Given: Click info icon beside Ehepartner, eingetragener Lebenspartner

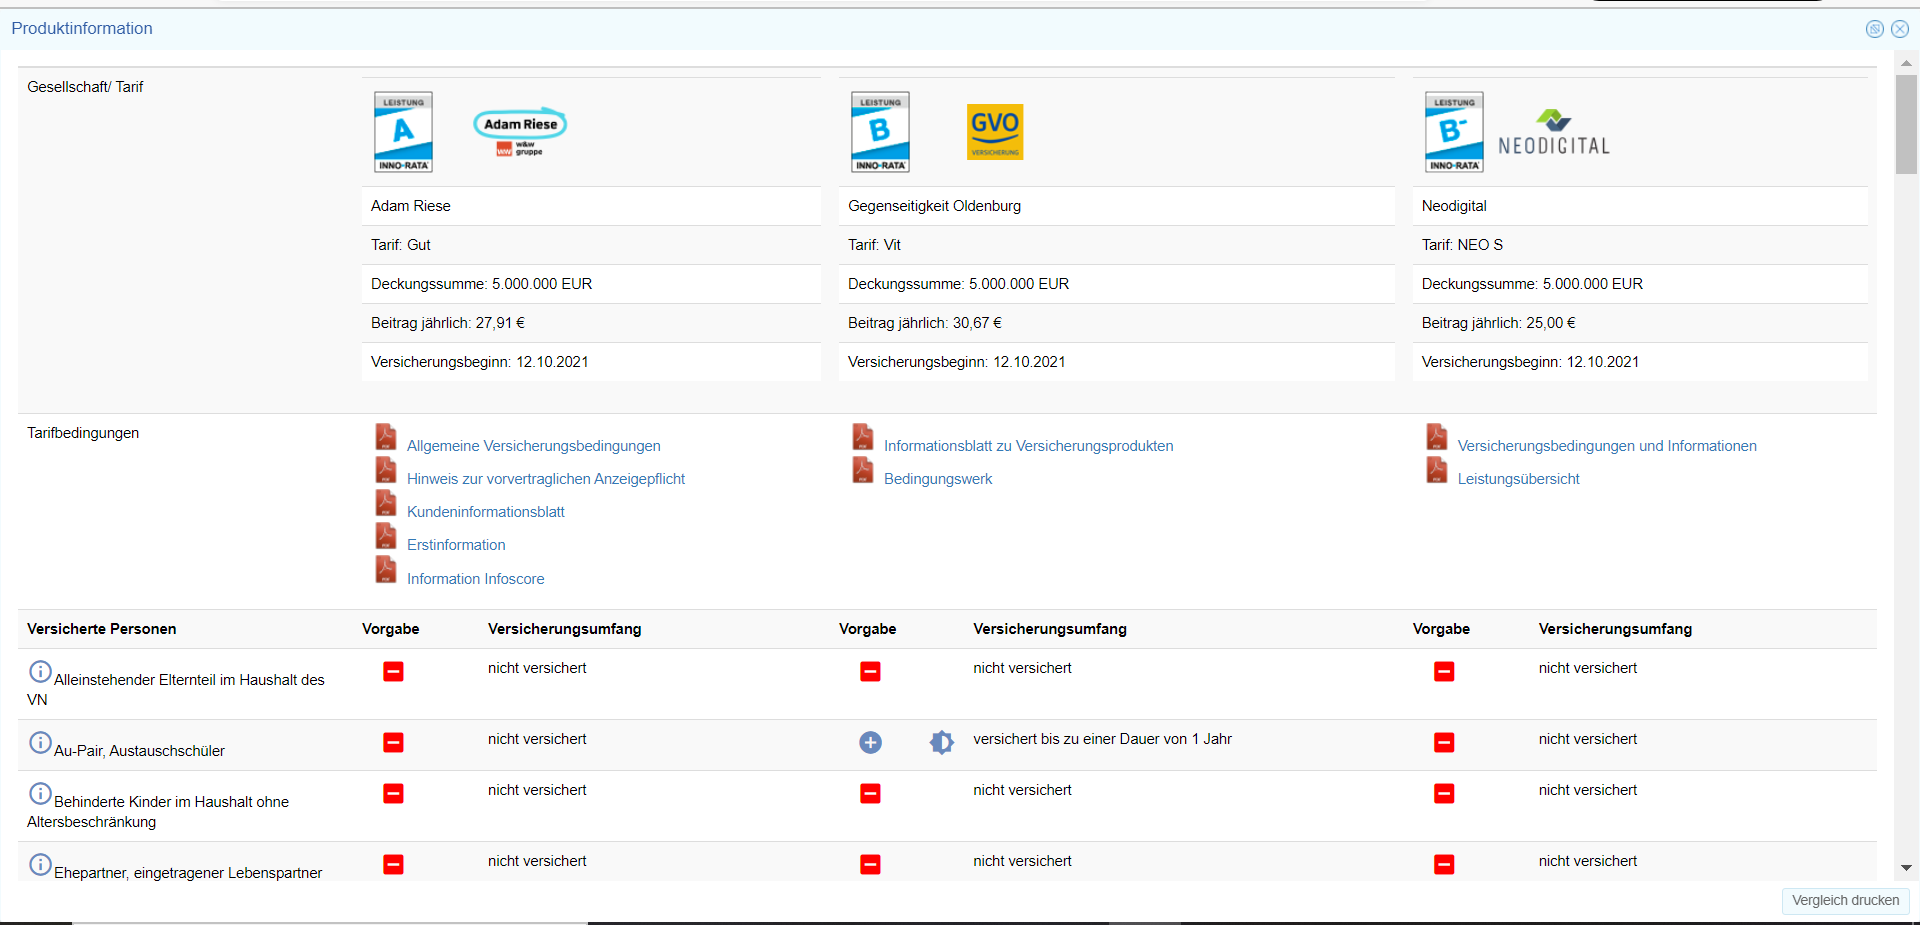Looking at the screenshot, I should point(40,865).
